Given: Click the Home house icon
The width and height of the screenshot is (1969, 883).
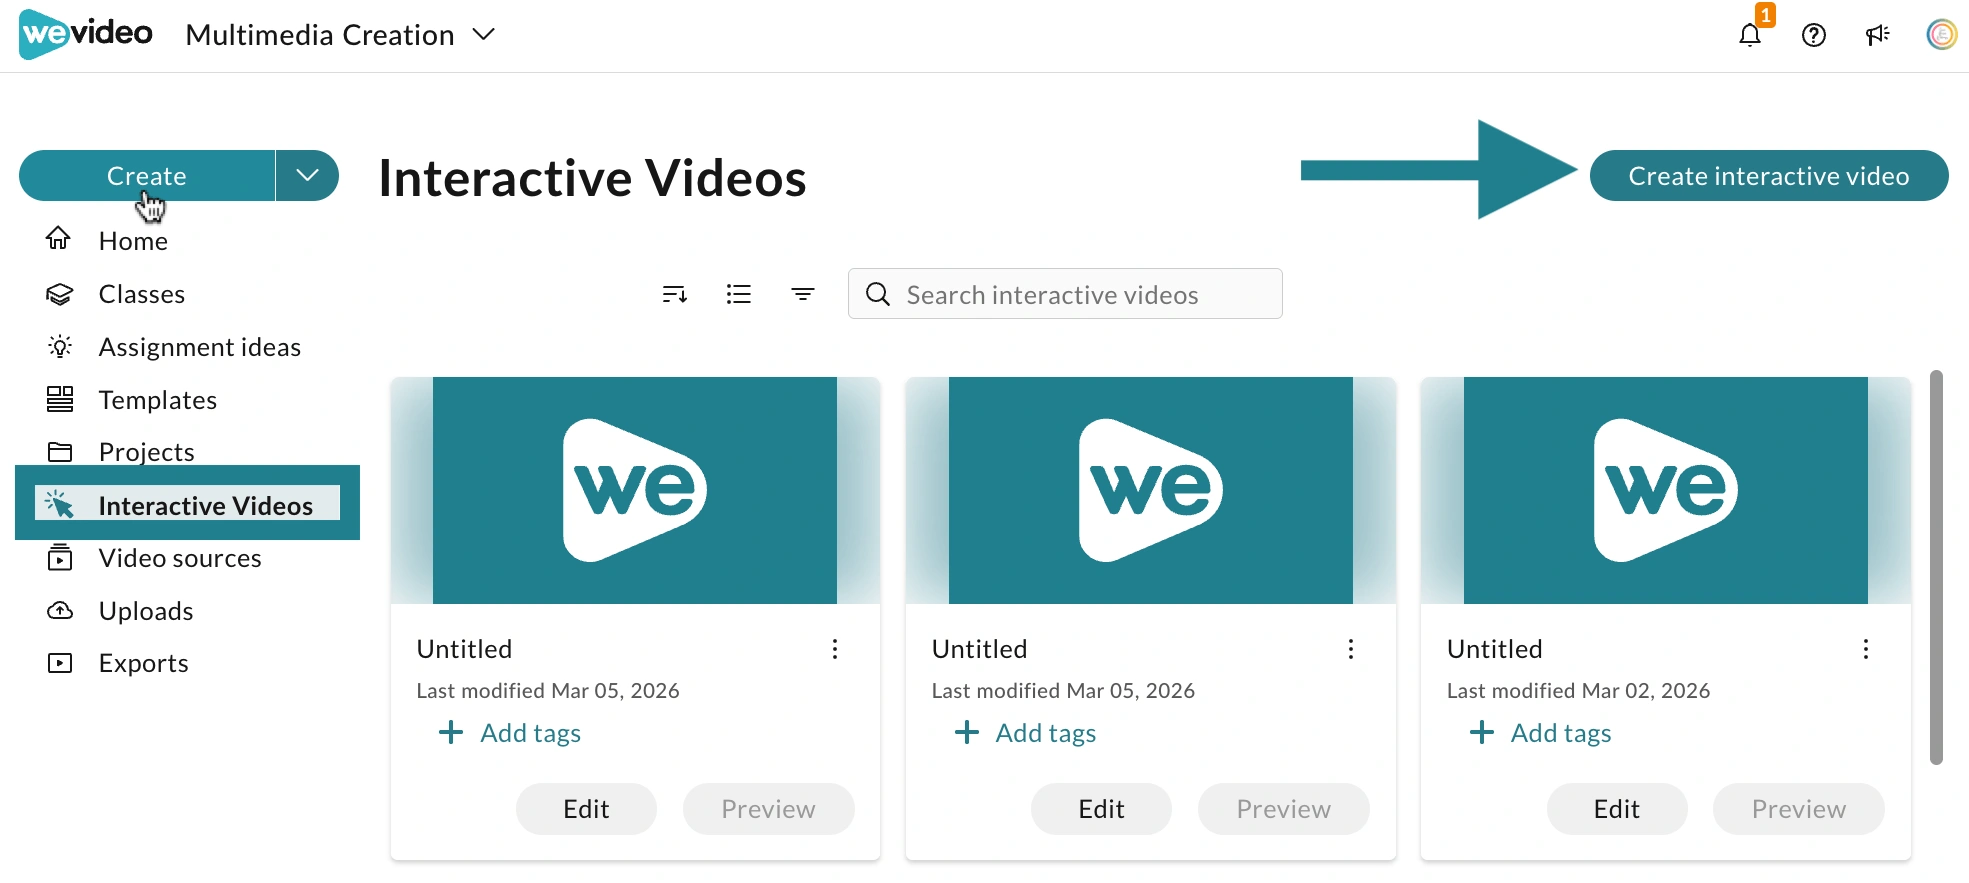Looking at the screenshot, I should [59, 239].
